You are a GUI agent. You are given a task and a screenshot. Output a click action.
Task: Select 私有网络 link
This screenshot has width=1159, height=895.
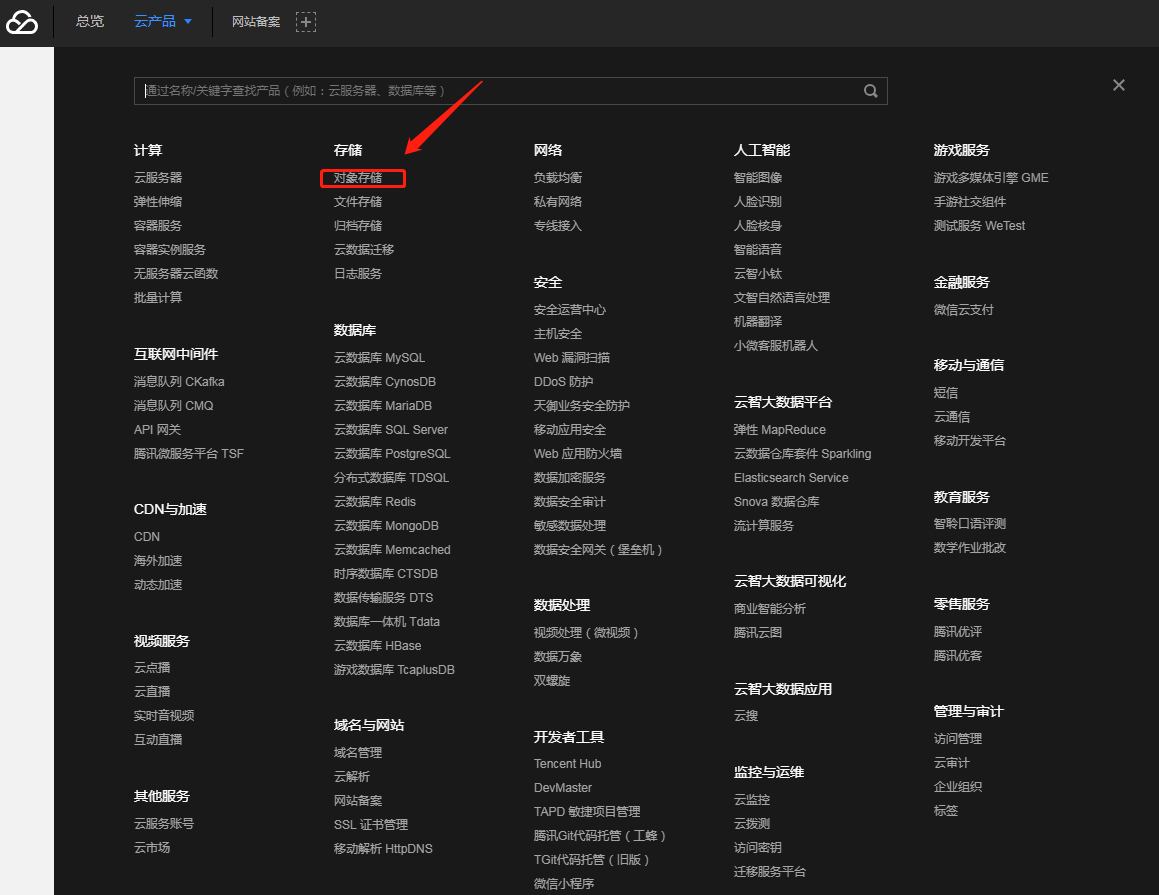[x=558, y=202]
